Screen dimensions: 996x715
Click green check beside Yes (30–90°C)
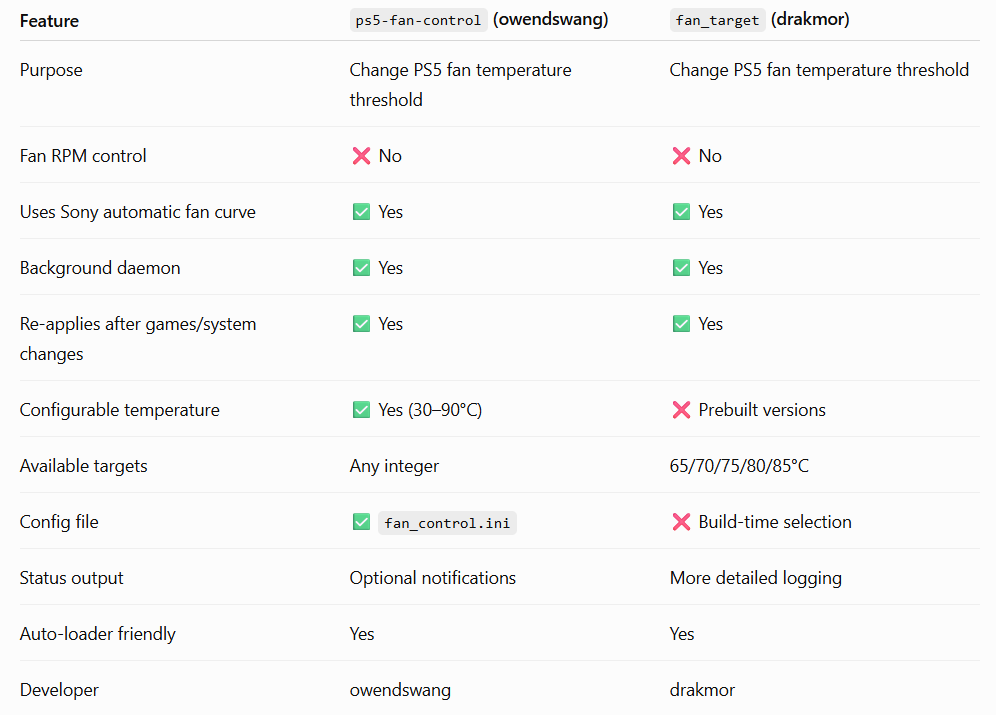pyautogui.click(x=361, y=410)
